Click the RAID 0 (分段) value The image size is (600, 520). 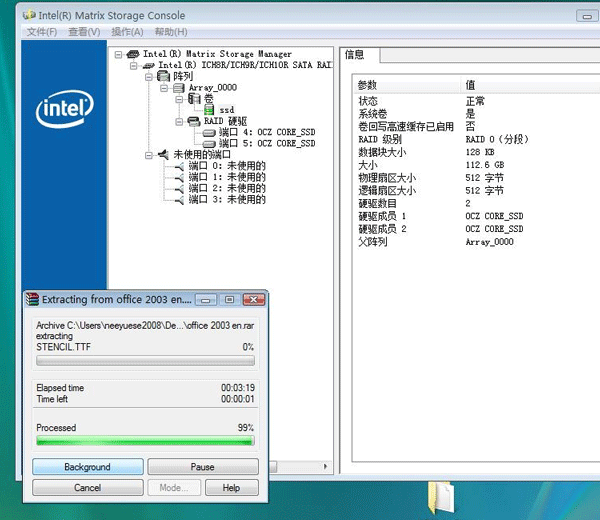point(497,139)
